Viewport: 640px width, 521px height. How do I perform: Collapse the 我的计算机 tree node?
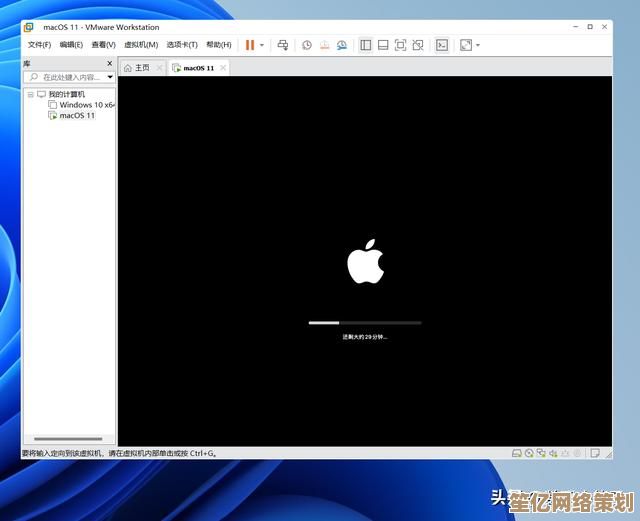point(30,95)
